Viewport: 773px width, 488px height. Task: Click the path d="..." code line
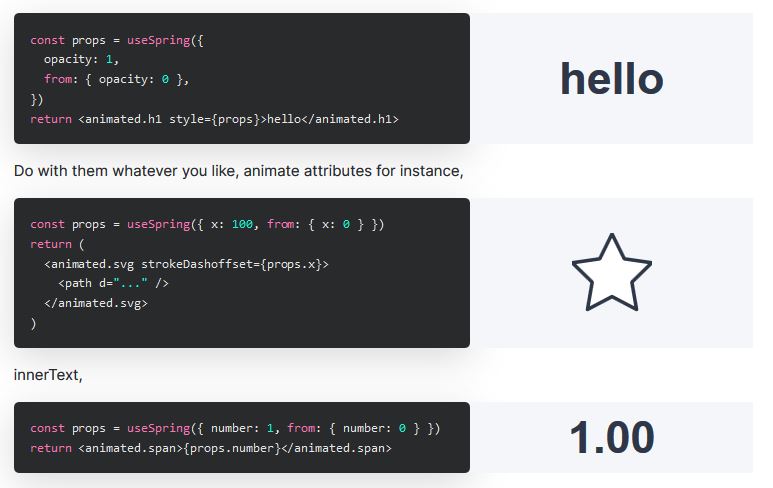113,283
